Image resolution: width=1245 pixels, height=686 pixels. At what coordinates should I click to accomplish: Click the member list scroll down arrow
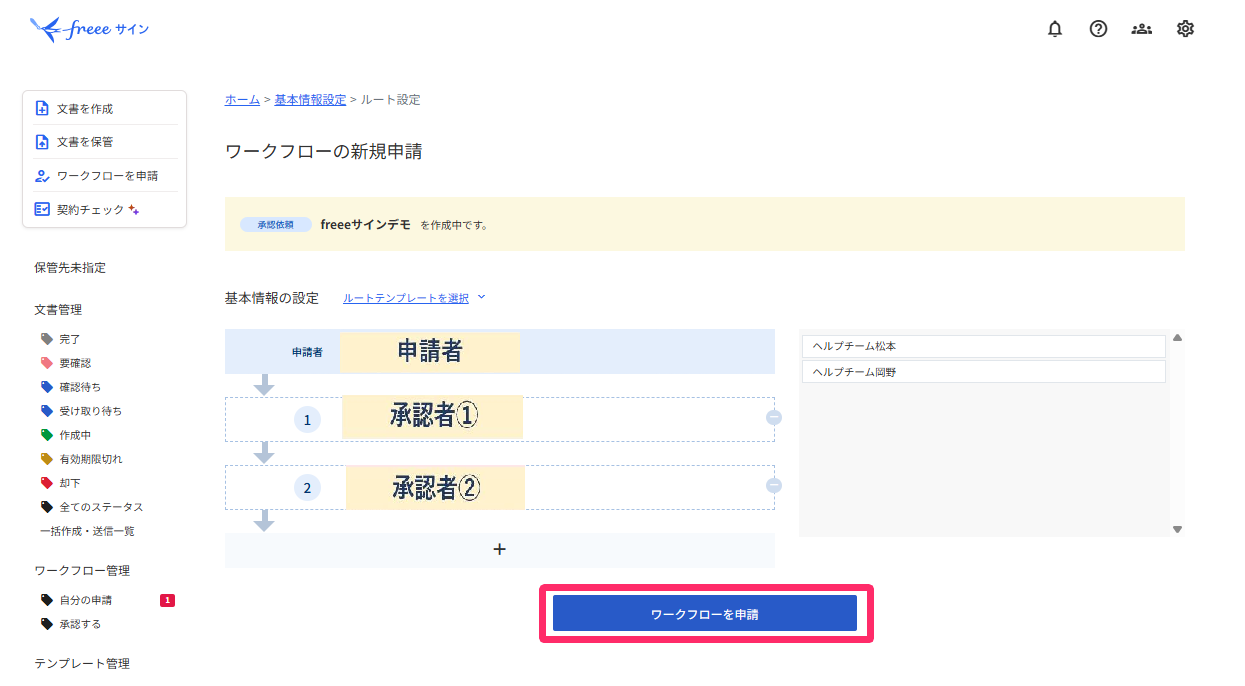click(1177, 529)
